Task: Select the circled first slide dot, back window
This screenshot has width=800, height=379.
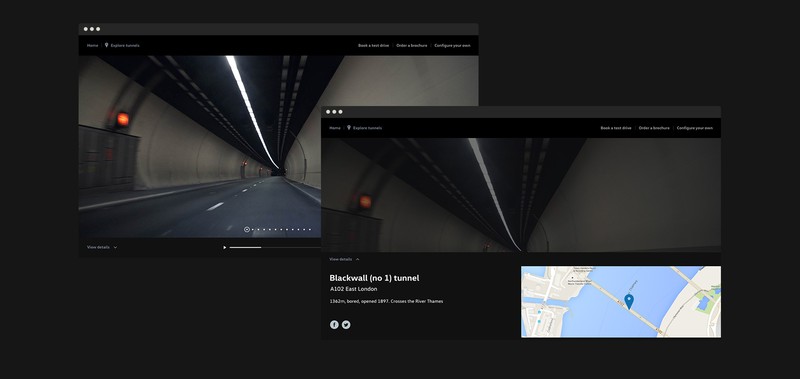Action: tap(247, 230)
